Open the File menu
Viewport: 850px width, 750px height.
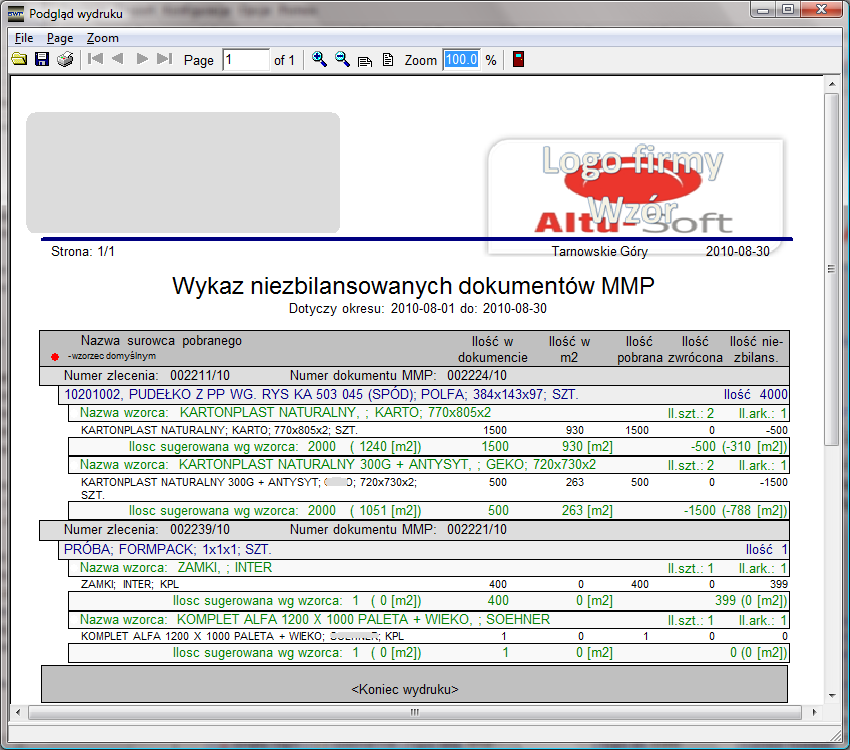click(24, 38)
